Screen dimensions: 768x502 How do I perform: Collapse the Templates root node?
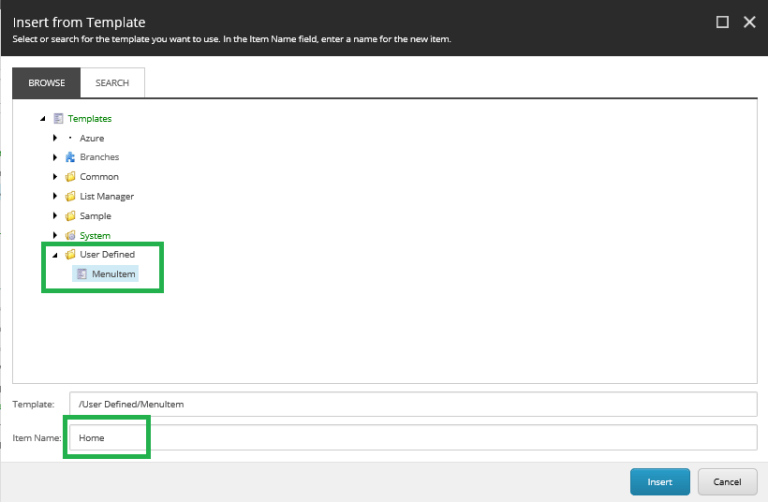pos(43,119)
